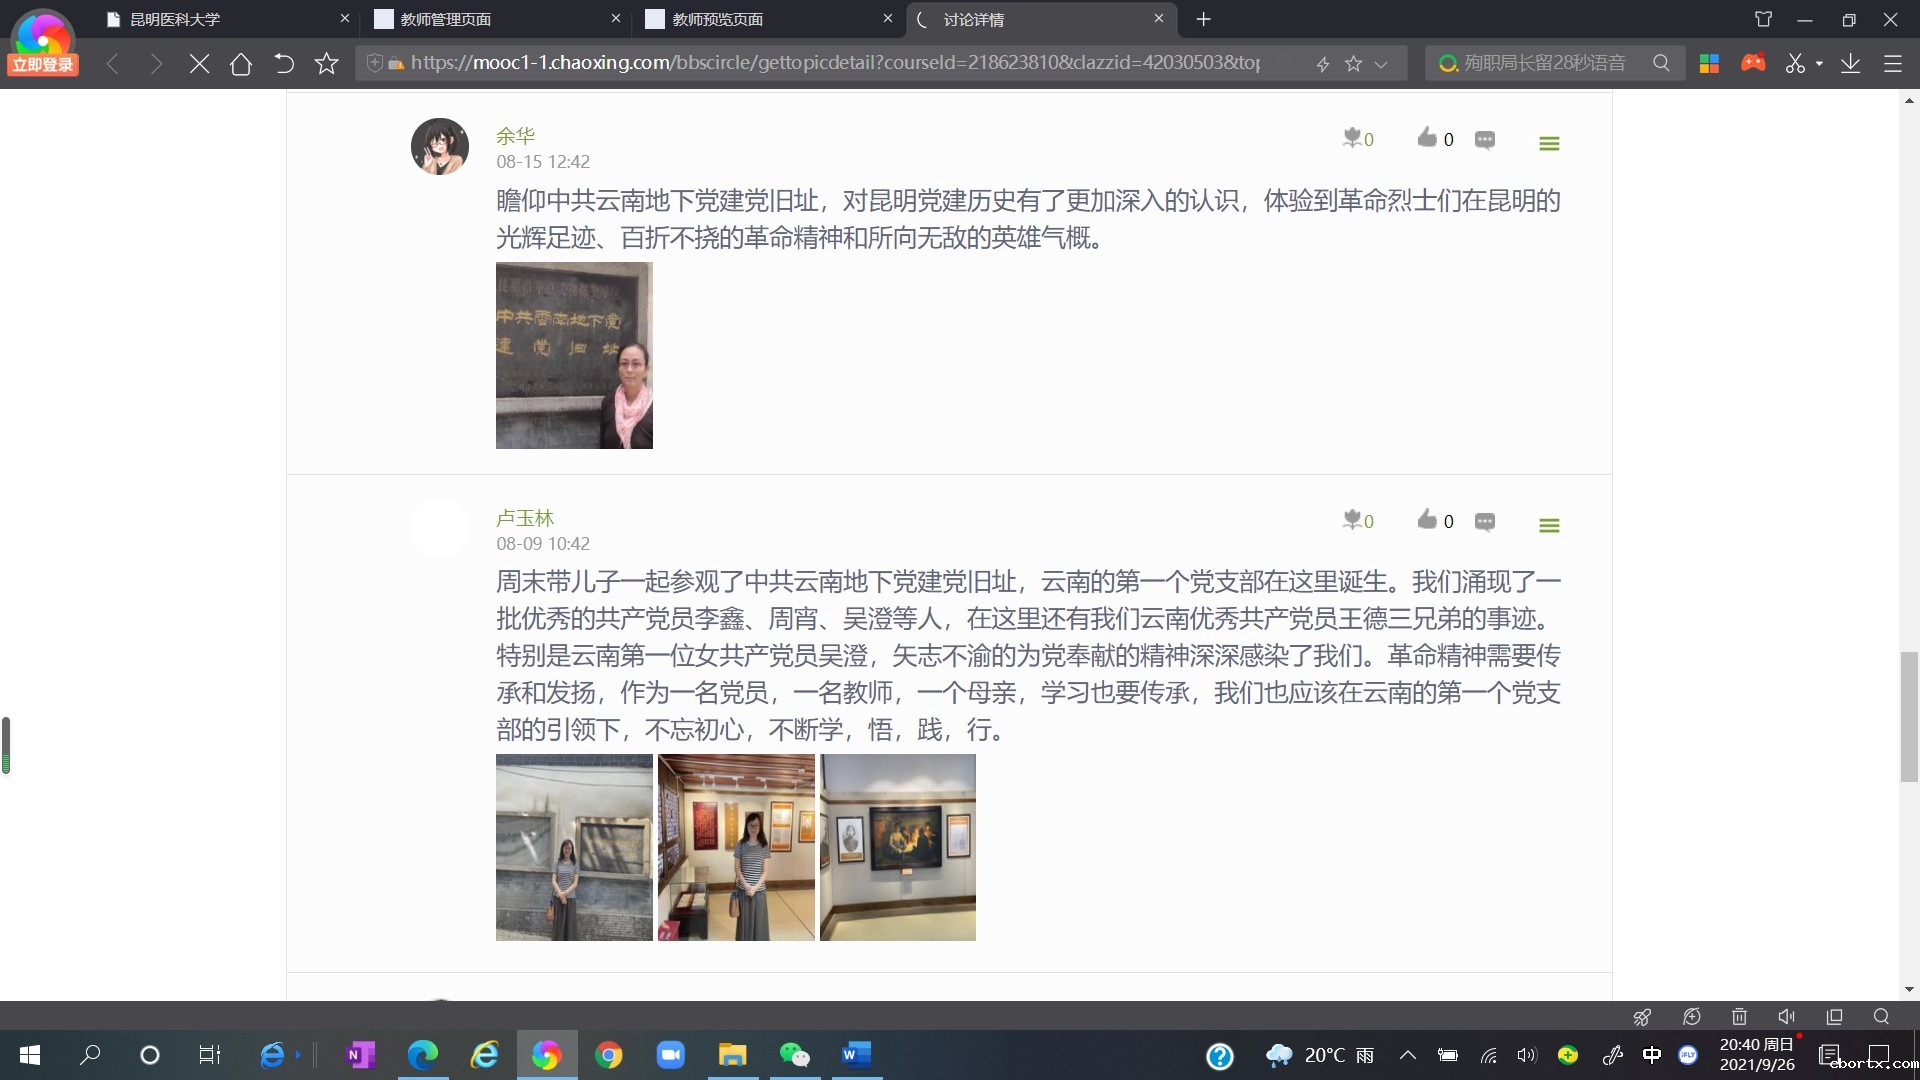
Task: Open the reply bubble on 余华's post
Action: 1485,140
